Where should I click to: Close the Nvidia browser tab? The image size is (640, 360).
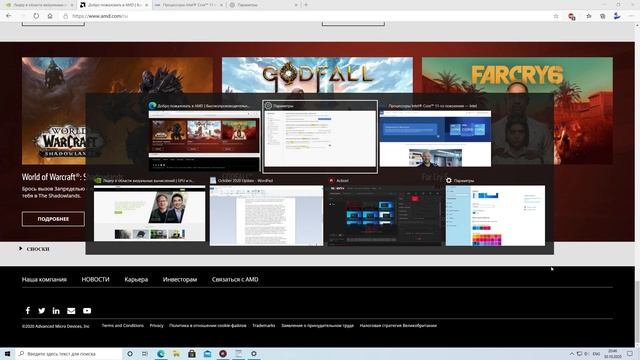point(72,5)
